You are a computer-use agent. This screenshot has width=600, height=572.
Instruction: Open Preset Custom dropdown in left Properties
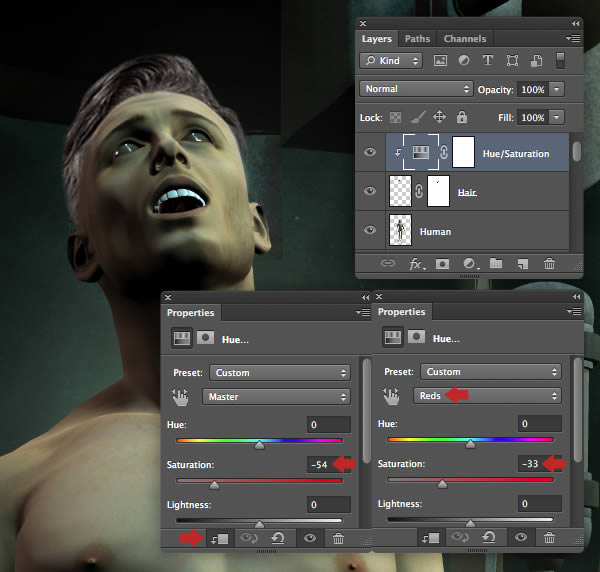(x=280, y=373)
